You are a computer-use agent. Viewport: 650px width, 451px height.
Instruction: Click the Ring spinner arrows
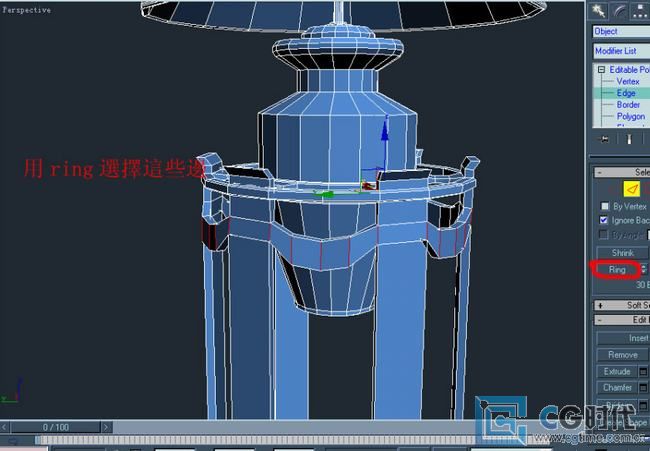pyautogui.click(x=644, y=269)
